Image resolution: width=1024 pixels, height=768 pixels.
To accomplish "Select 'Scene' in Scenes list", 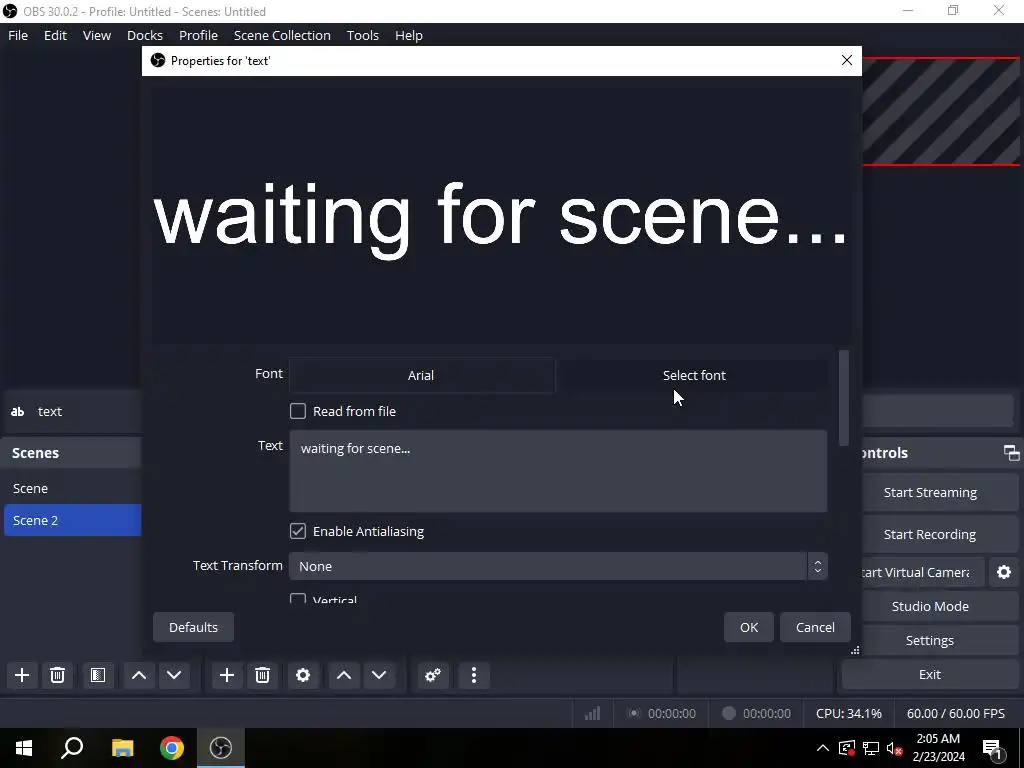I will (x=72, y=488).
